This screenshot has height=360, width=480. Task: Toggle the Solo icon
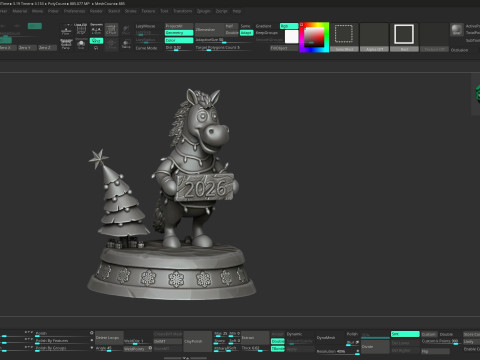[81, 44]
